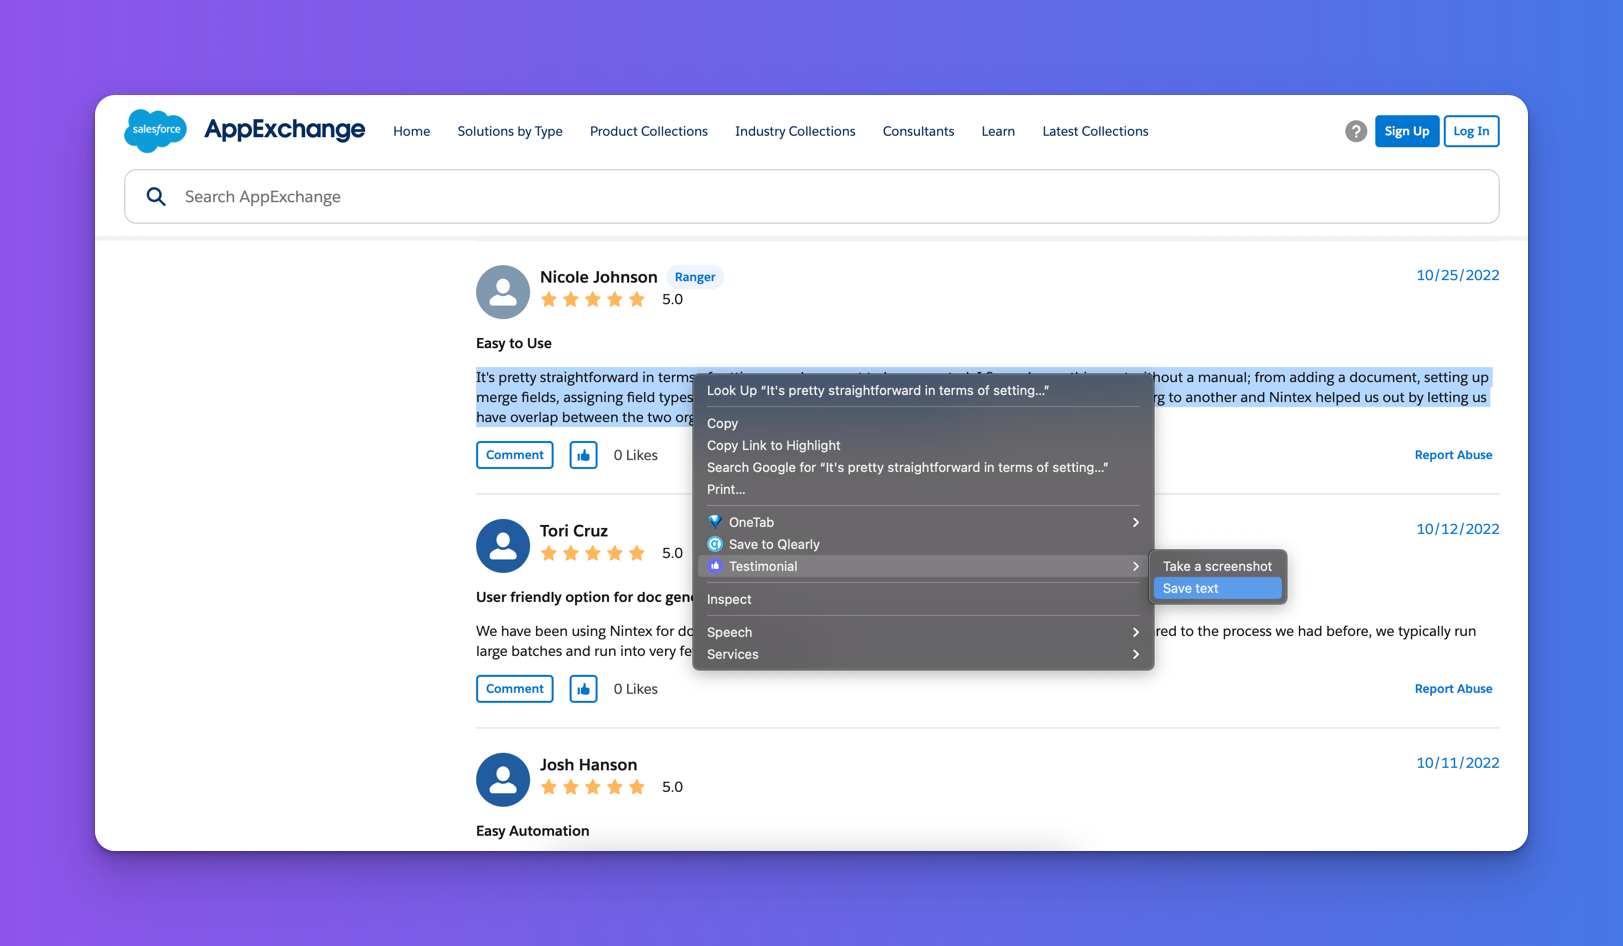Select Search Google for selected text
Image resolution: width=1623 pixels, height=946 pixels.
(923, 467)
